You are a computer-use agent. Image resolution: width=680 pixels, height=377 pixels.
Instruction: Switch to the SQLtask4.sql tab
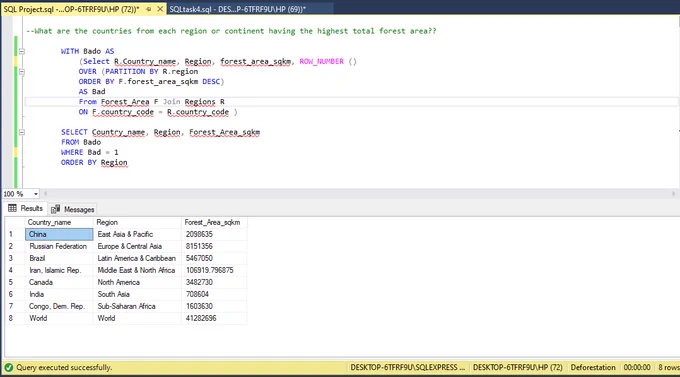(237, 9)
